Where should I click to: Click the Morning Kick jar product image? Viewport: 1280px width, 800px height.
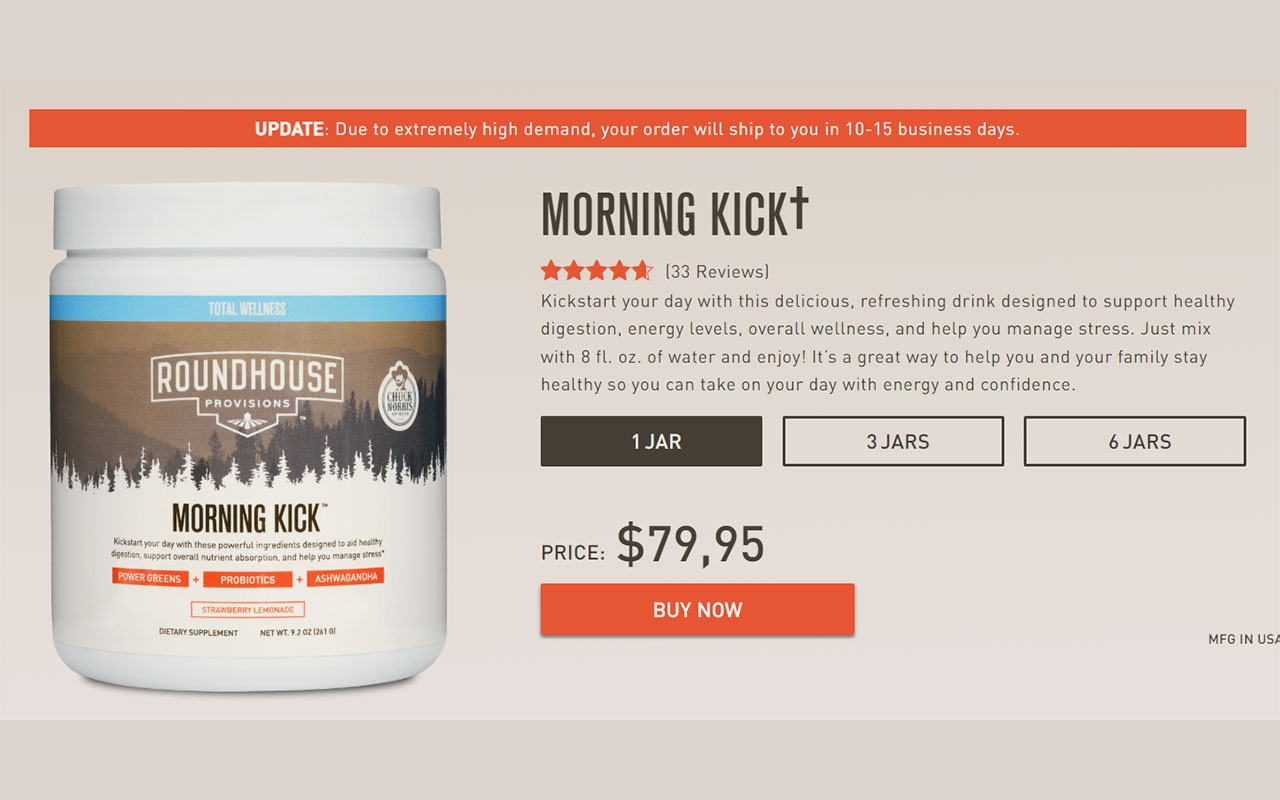point(248,437)
